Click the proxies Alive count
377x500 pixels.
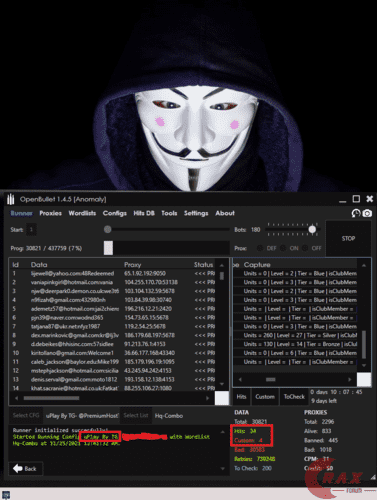coord(327,431)
